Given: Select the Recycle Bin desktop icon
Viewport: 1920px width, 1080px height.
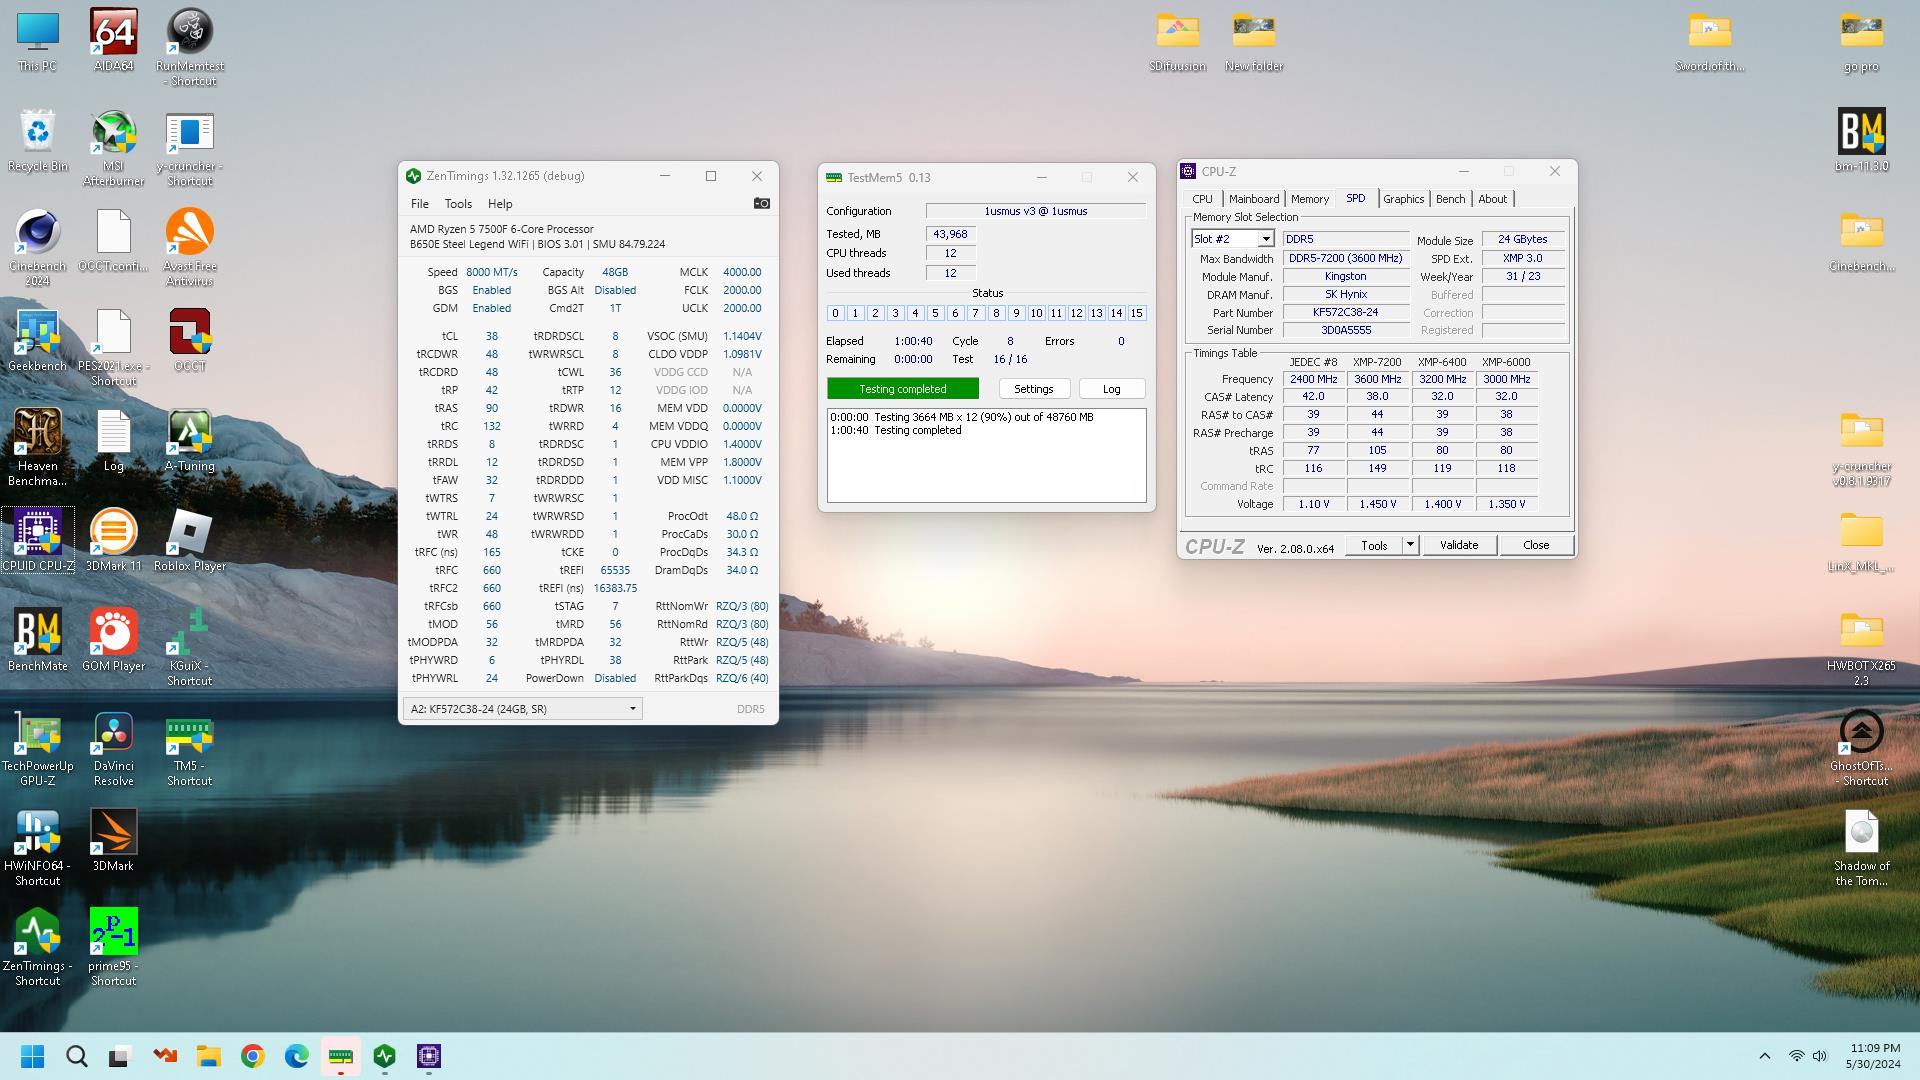Looking at the screenshot, I should coord(38,140).
